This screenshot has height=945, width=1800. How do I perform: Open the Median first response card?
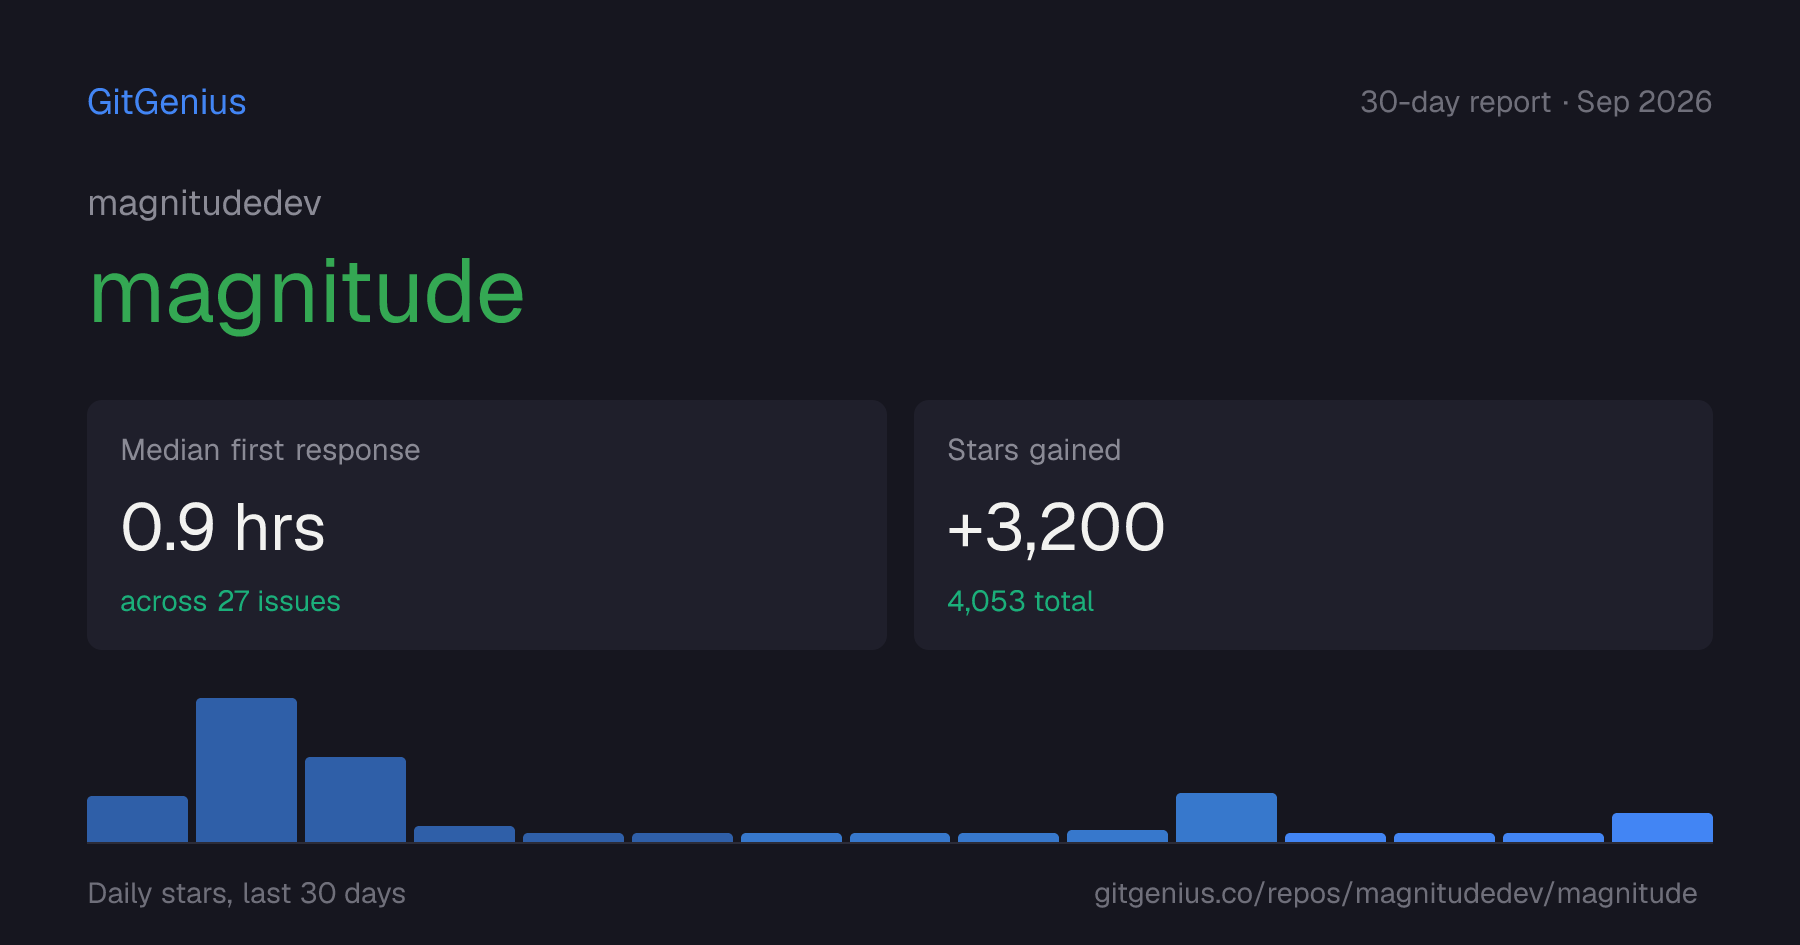coord(487,525)
